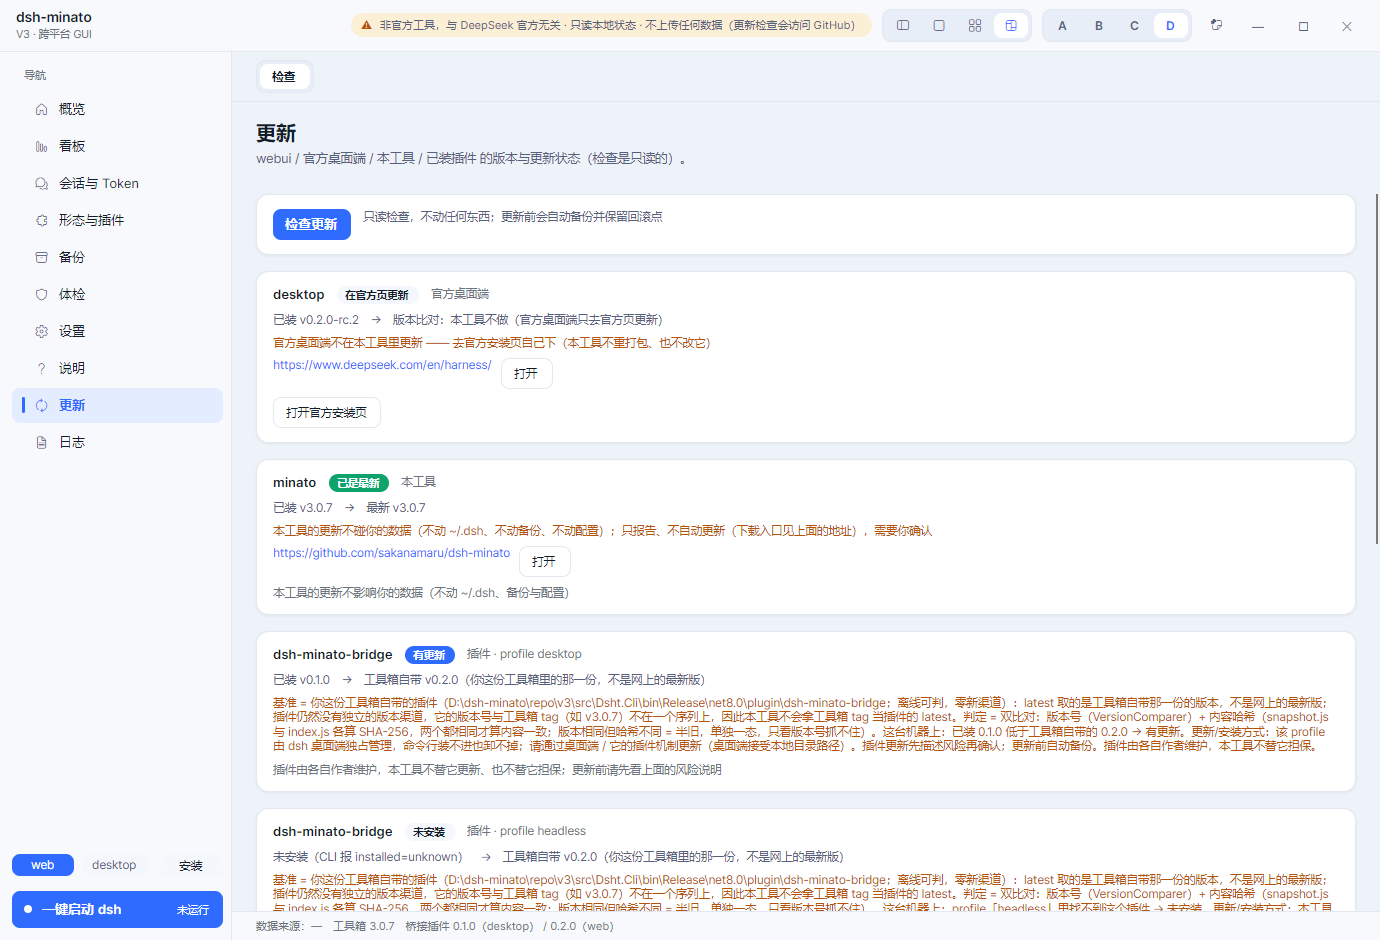The image size is (1380, 940).
Task: Click 打开 next to deepseek harness link
Action: pos(526,373)
